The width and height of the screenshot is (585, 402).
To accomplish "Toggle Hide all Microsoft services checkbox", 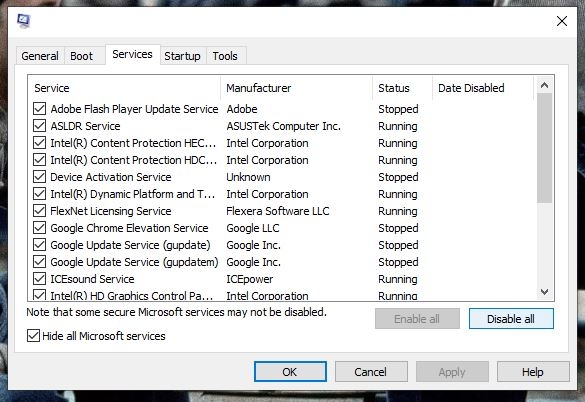I will coord(33,336).
